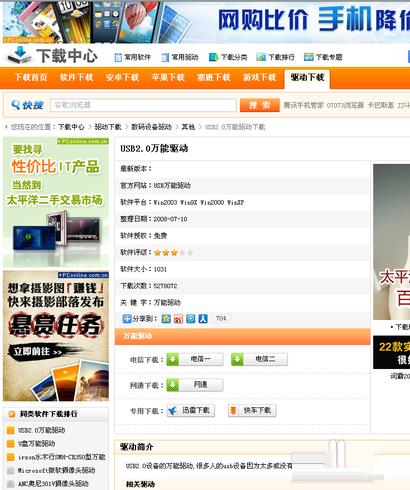Start 快车下载 dedicated download
Viewport: 410px width, 490px height.
pyautogui.click(x=252, y=410)
